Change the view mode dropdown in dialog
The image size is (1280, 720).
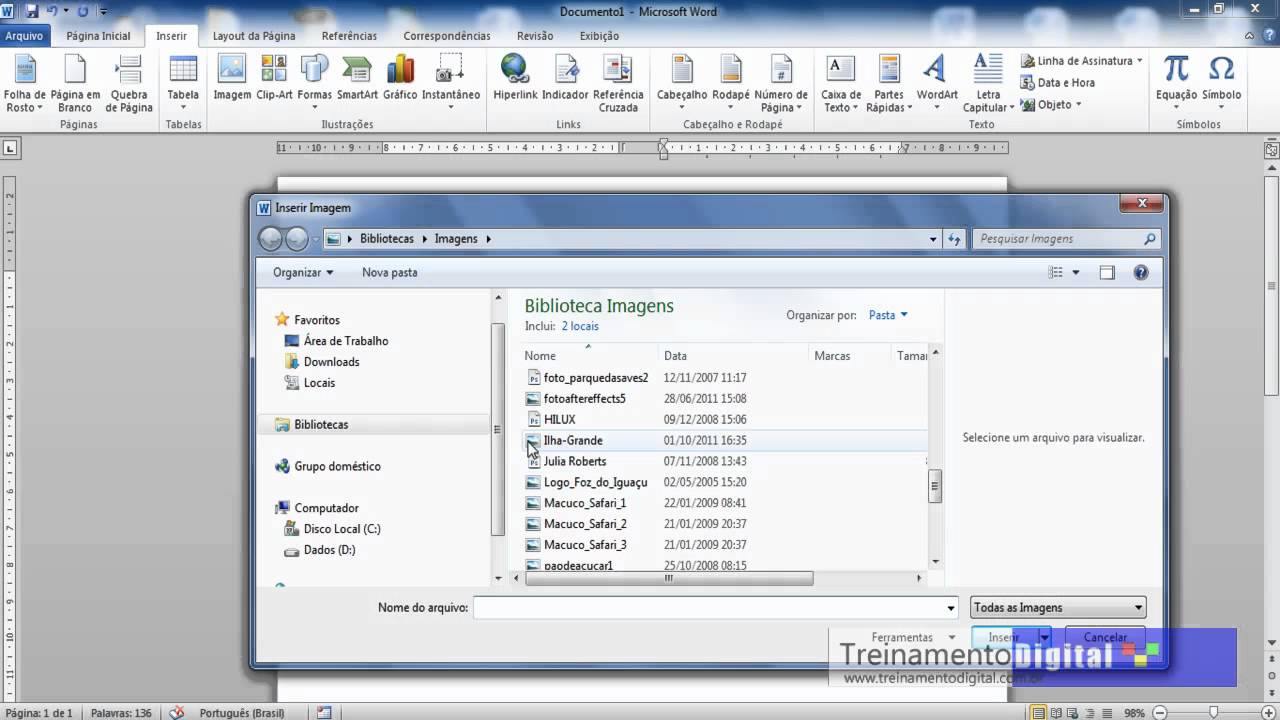pyautogui.click(x=1076, y=272)
